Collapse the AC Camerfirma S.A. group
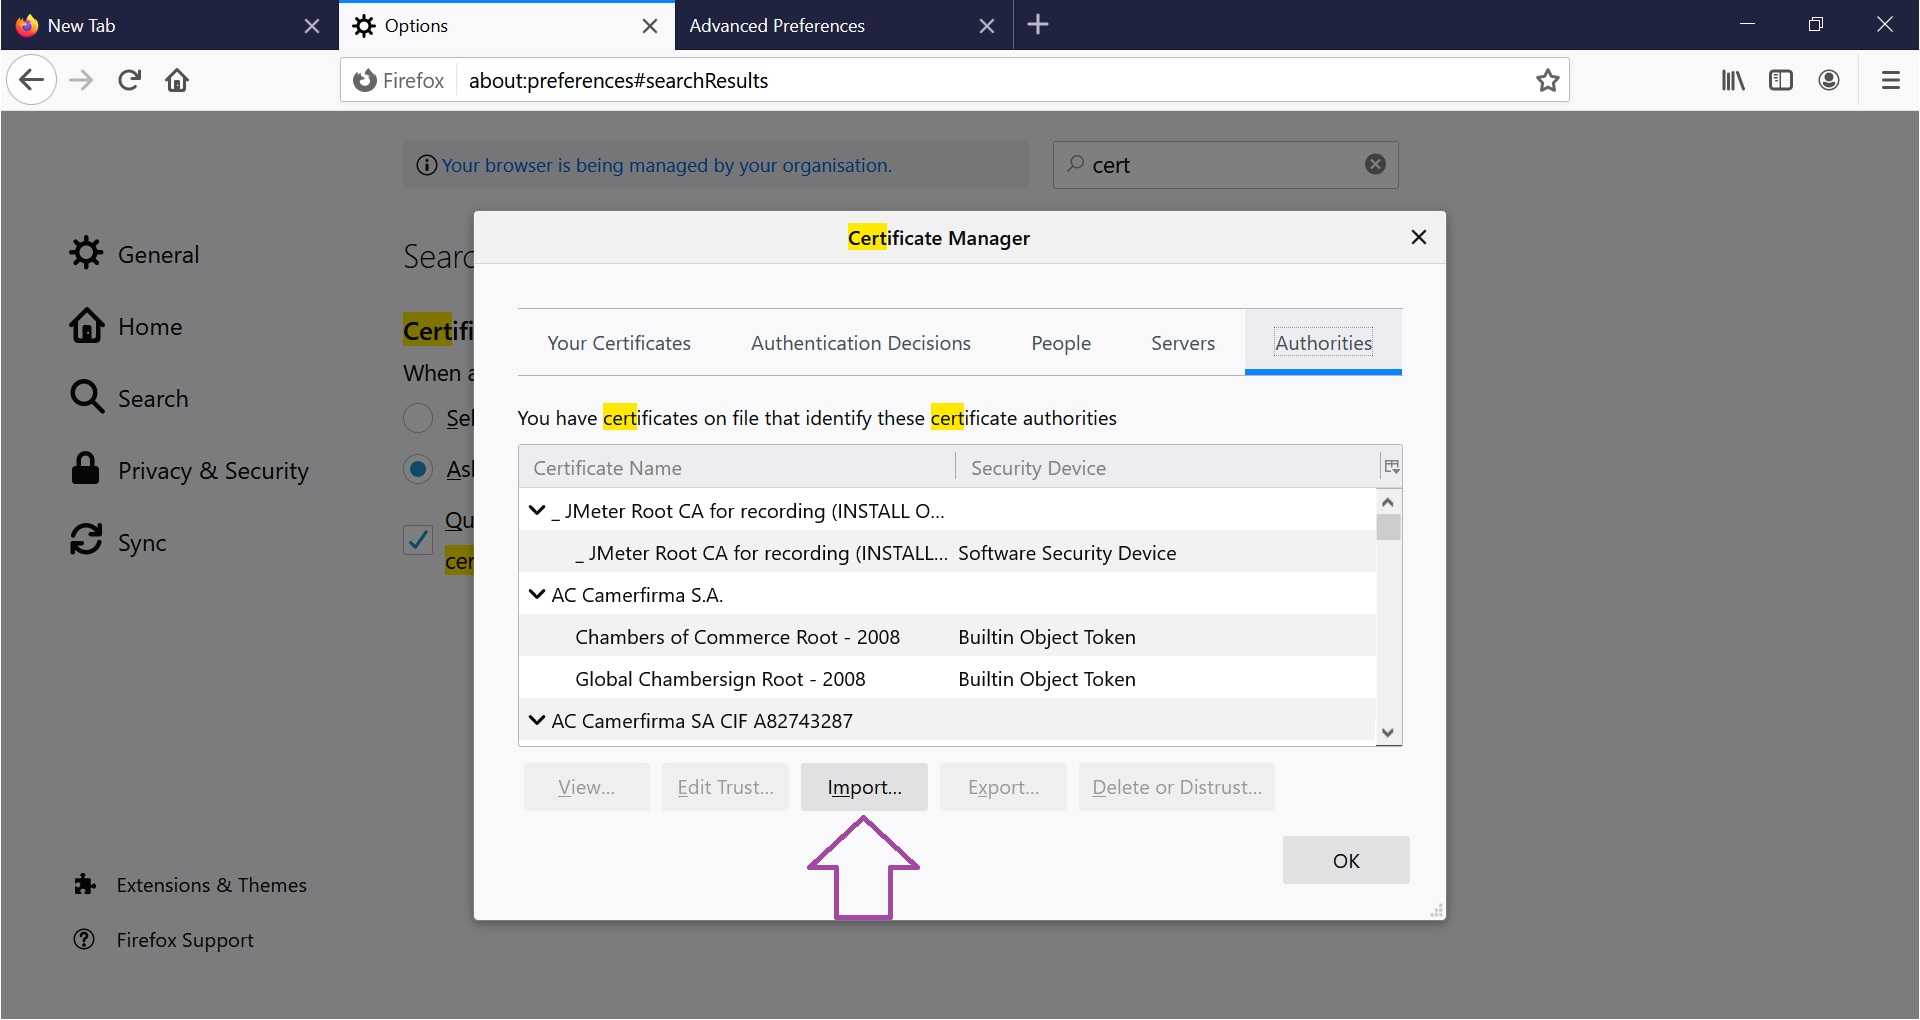 click(x=537, y=595)
